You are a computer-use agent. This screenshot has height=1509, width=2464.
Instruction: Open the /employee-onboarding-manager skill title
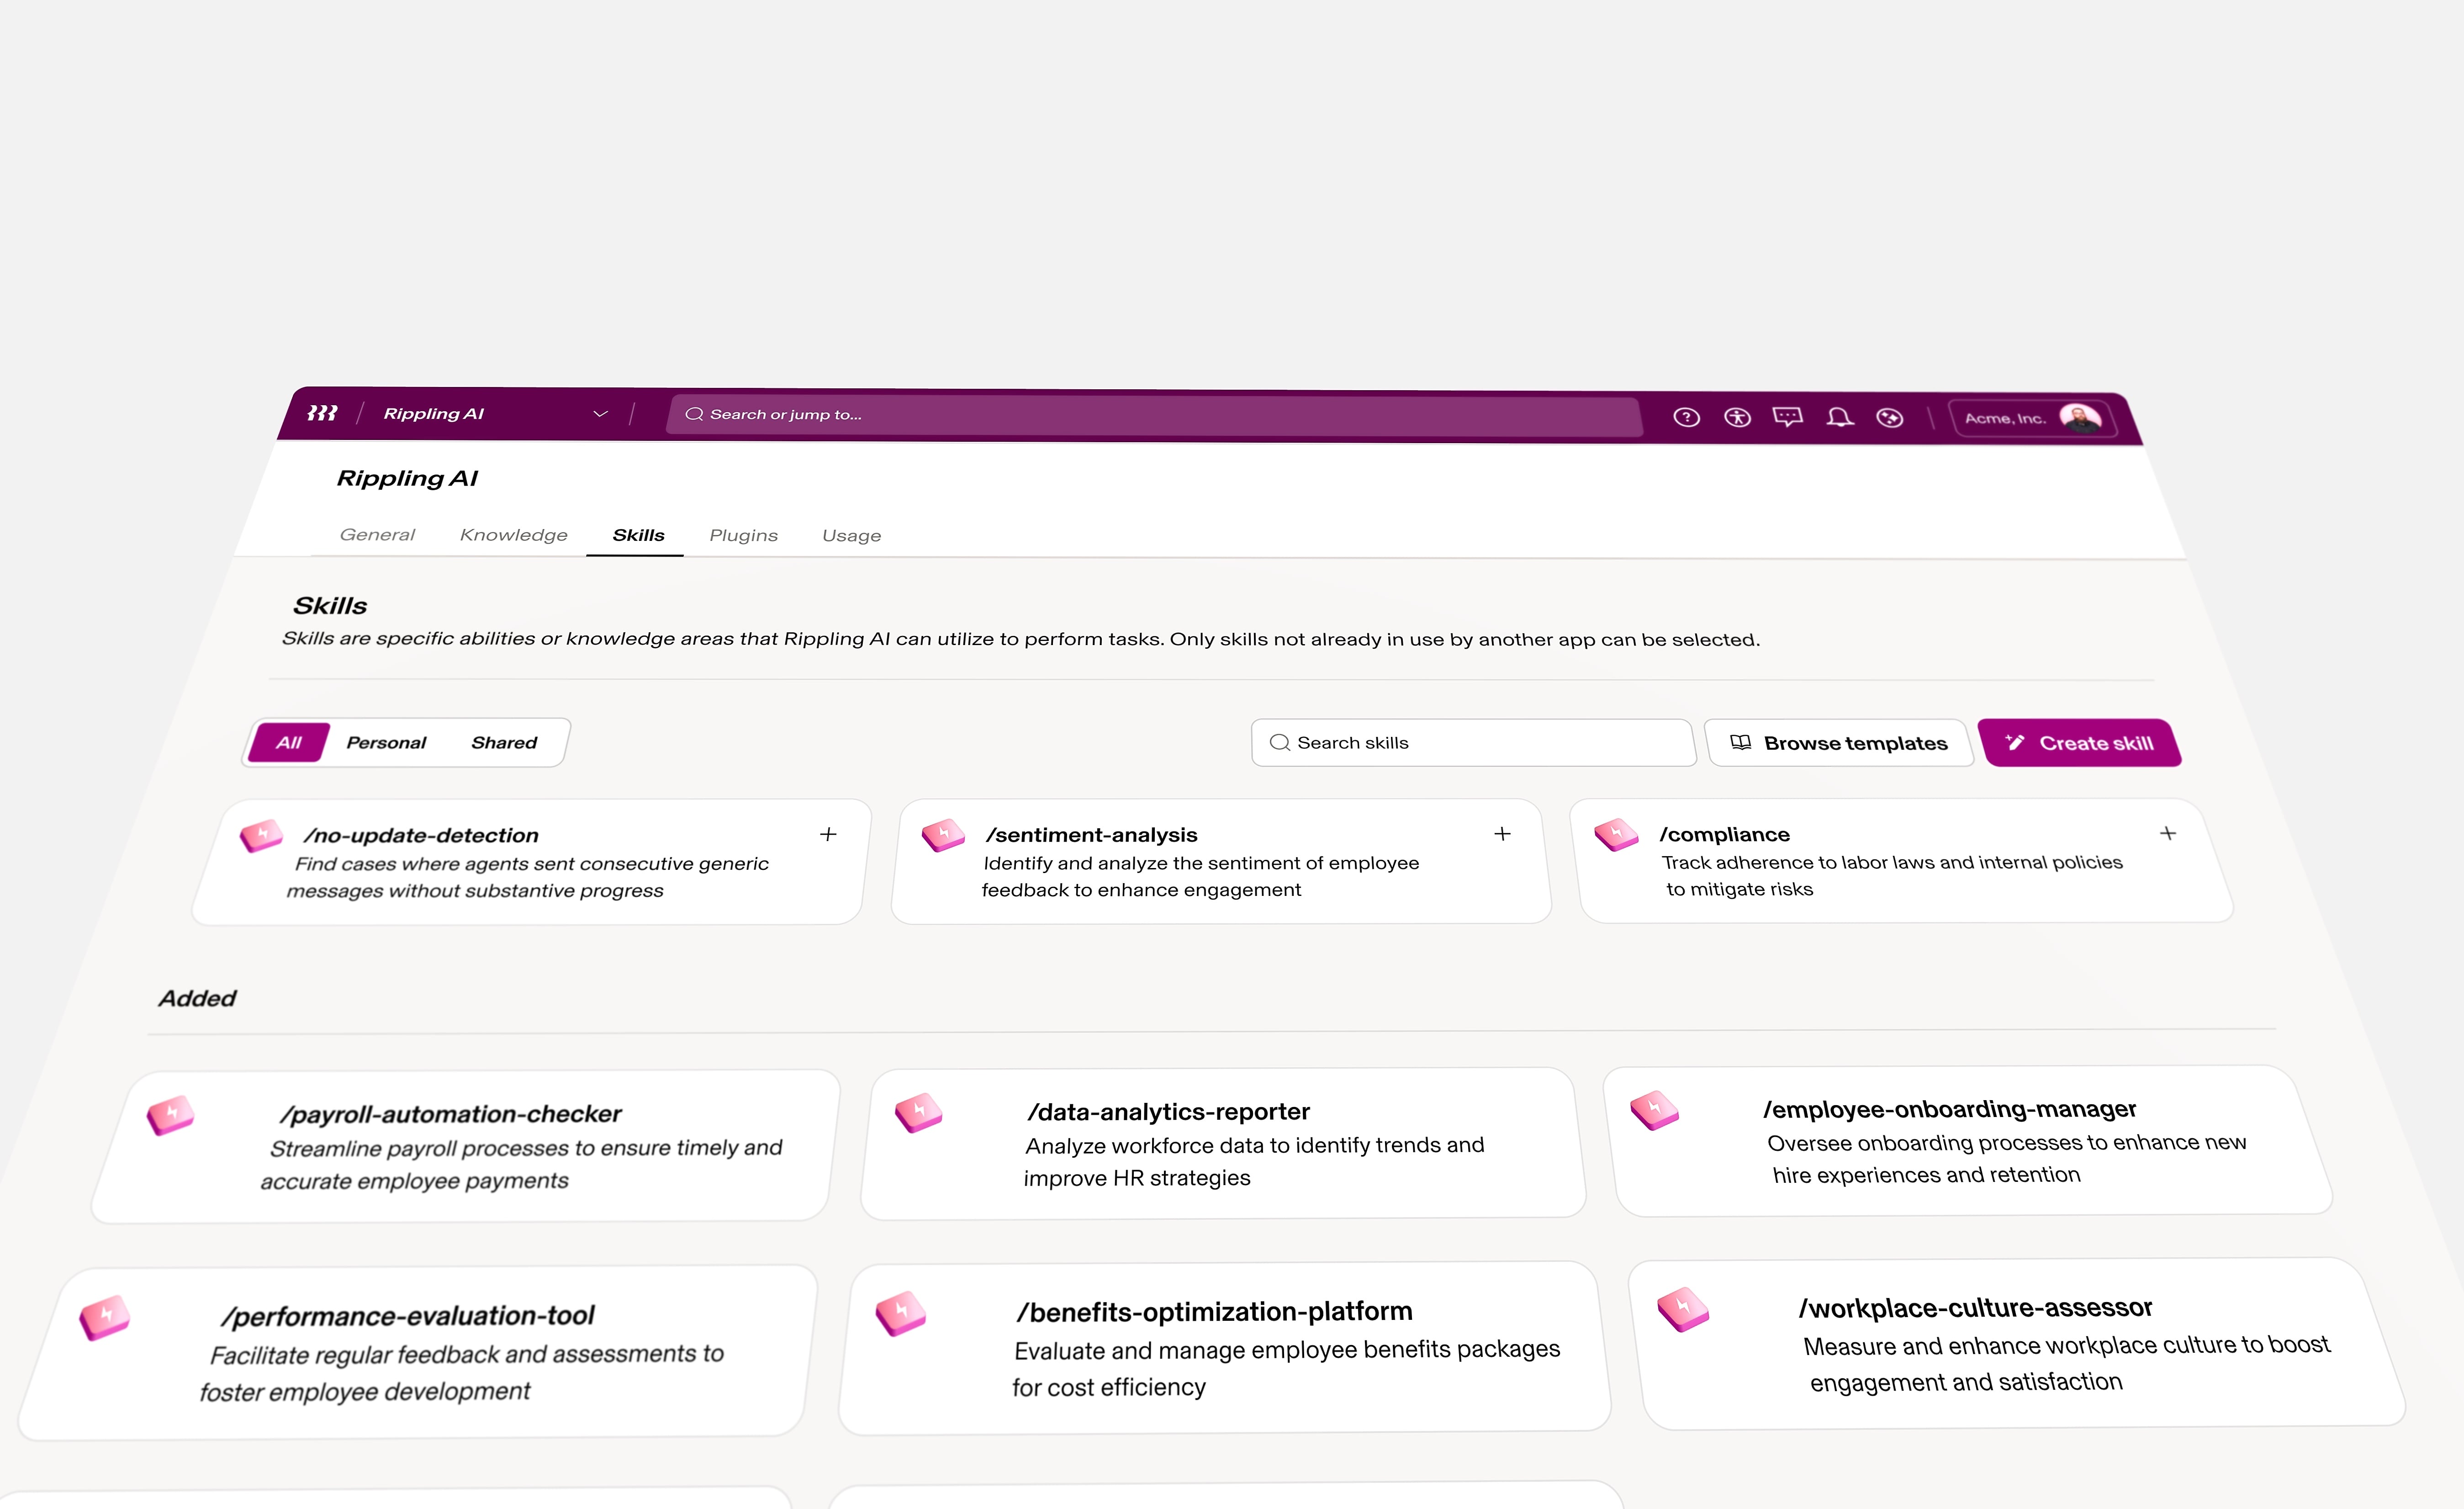(1949, 1109)
